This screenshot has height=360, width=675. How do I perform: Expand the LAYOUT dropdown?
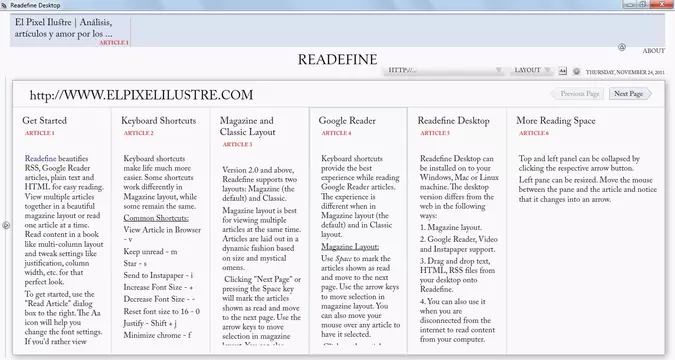(x=531, y=70)
